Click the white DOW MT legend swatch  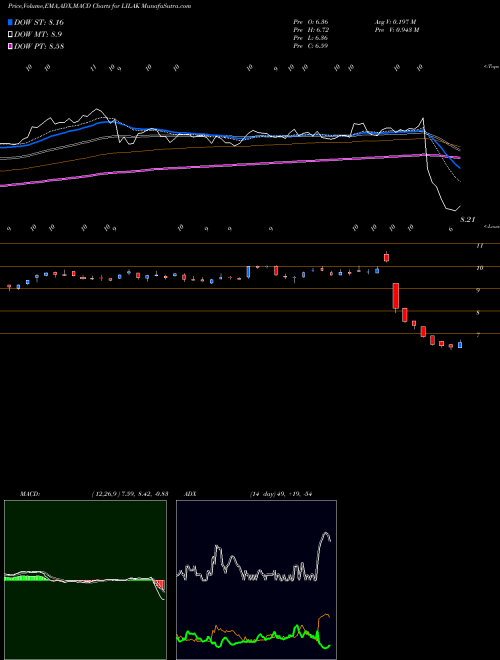pyautogui.click(x=10, y=35)
